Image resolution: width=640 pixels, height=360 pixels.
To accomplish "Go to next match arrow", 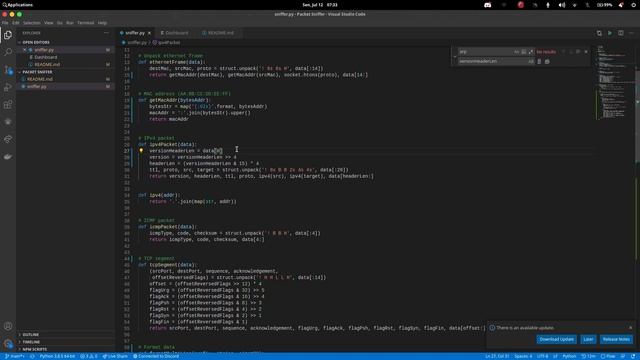I will pyautogui.click(x=571, y=52).
